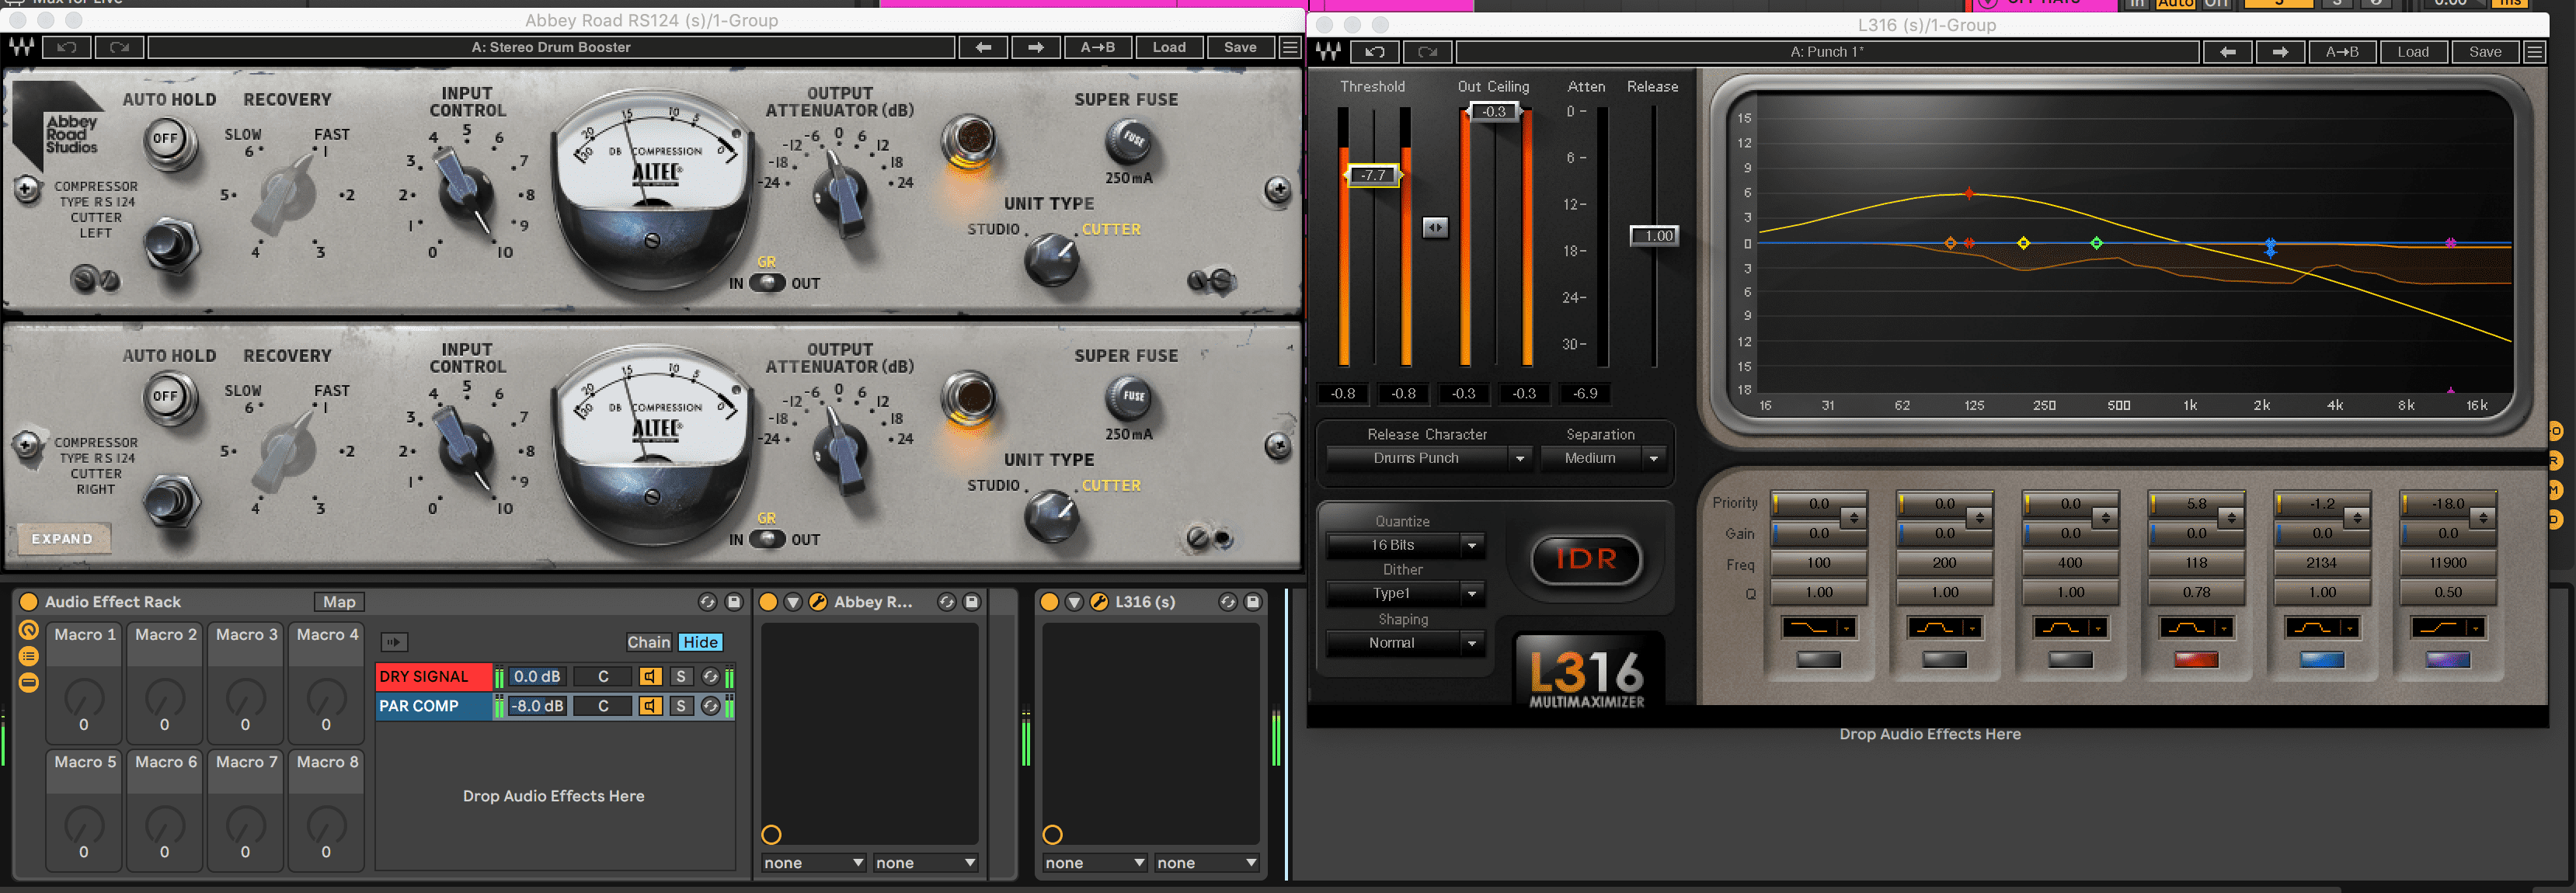Click the PAR COMP chain speaker icon
Screen dimensions: 2576x893
pos(650,706)
